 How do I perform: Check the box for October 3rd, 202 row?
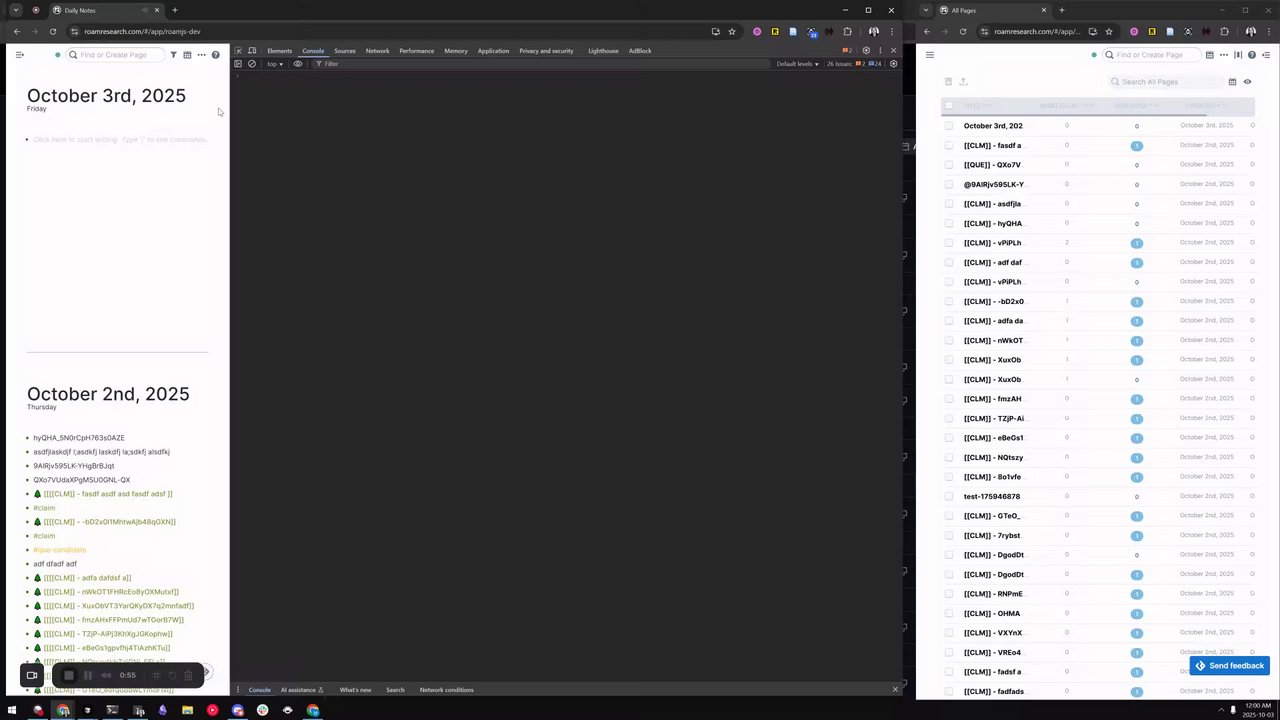click(949, 126)
